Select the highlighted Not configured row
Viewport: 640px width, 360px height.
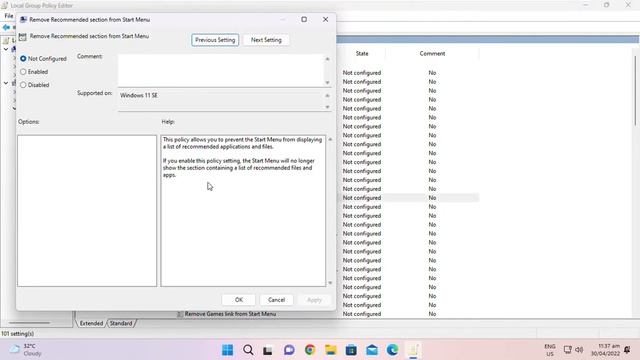click(408, 198)
